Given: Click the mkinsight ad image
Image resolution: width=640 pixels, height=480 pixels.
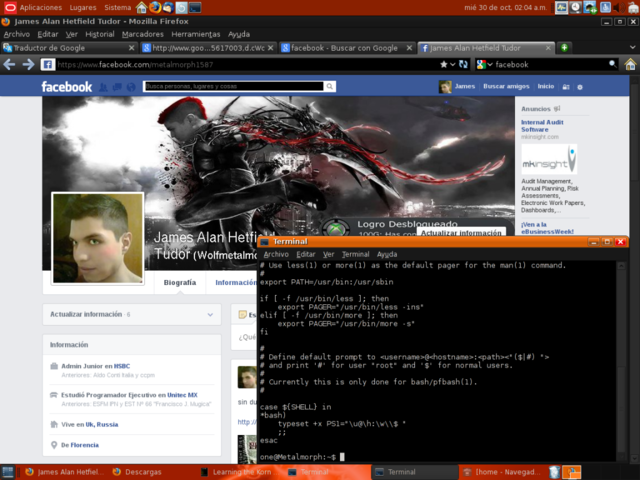Looking at the screenshot, I should click(549, 159).
